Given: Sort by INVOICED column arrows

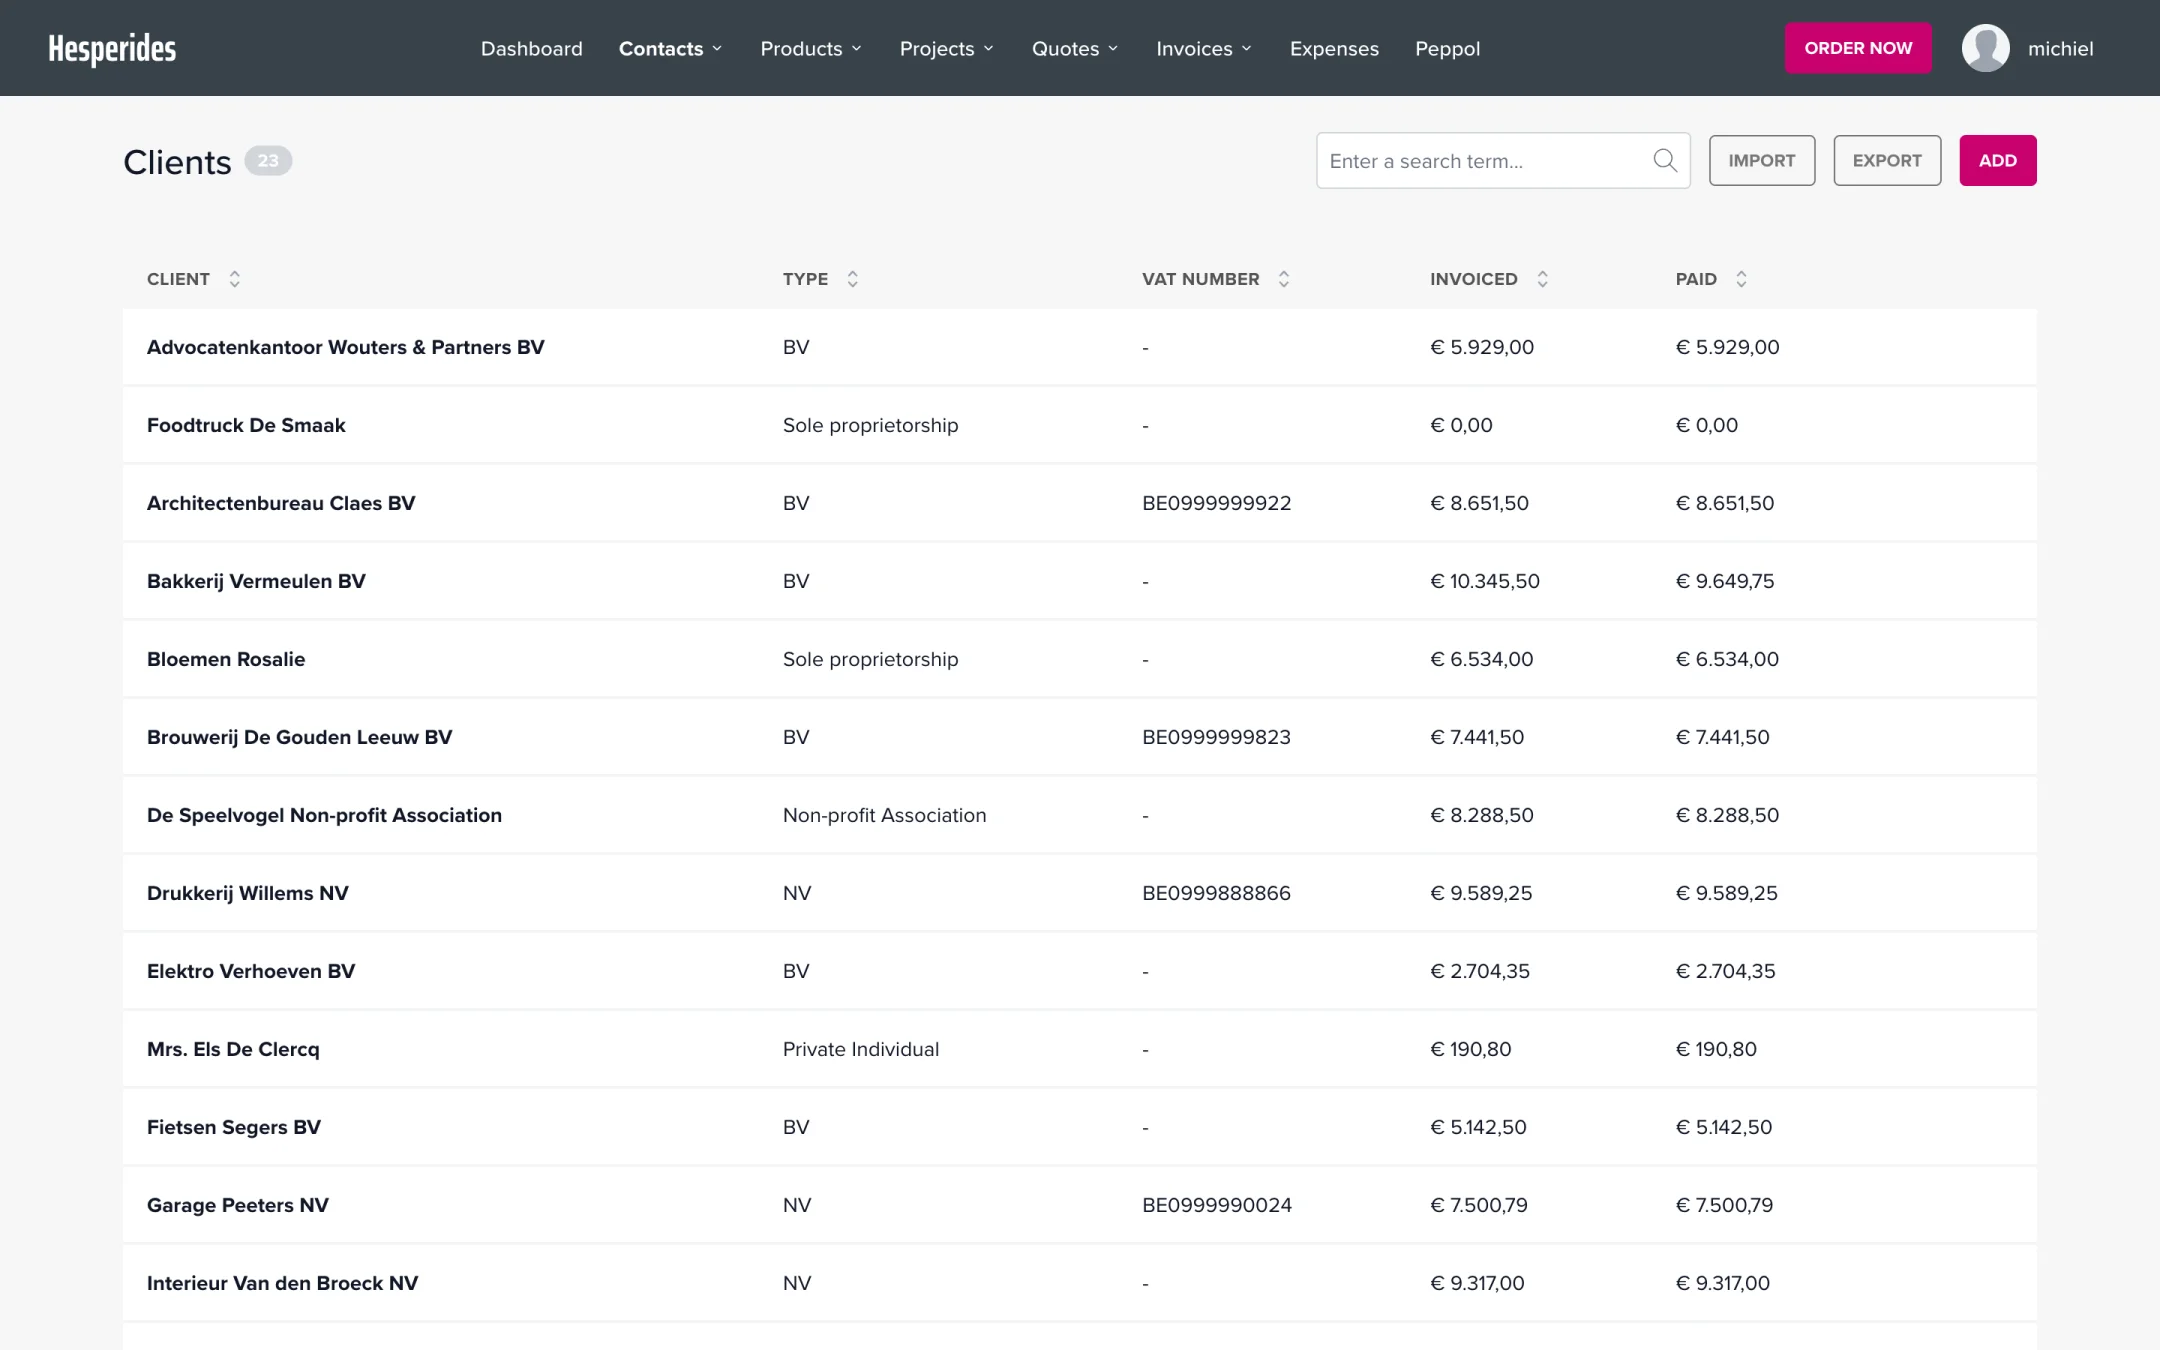Looking at the screenshot, I should pyautogui.click(x=1542, y=279).
